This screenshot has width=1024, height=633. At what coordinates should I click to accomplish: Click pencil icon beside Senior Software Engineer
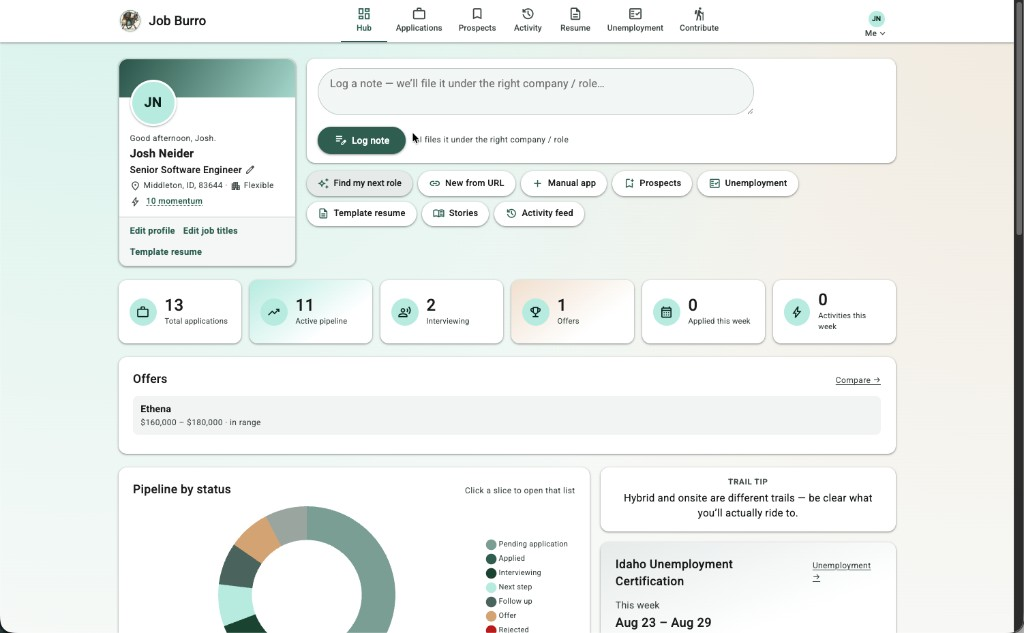tap(250, 170)
